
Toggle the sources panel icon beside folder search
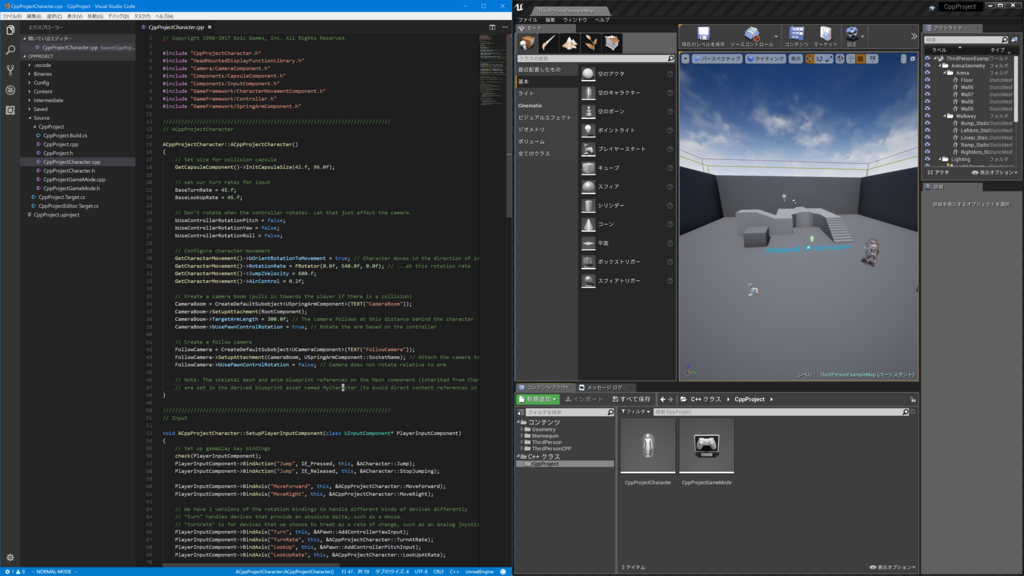pyautogui.click(x=520, y=413)
